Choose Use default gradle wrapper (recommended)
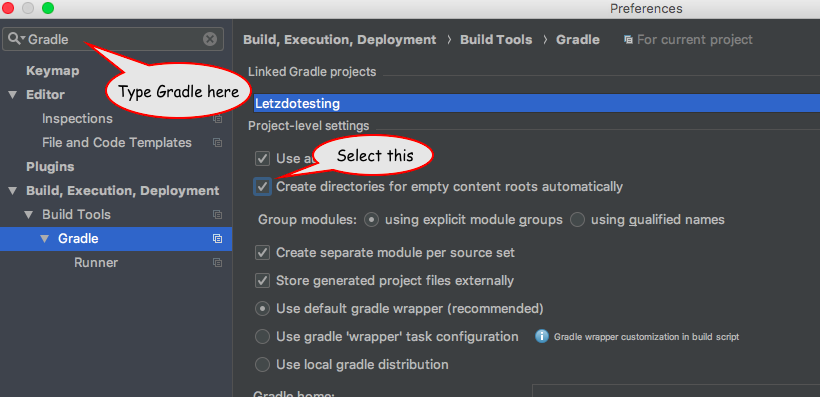Viewport: 820px width, 397px height. pyautogui.click(x=262, y=309)
